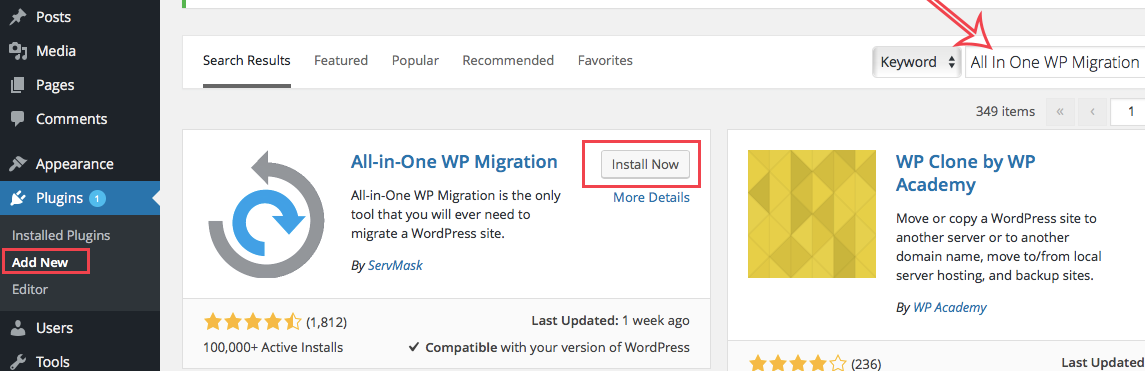Switch to the Featured tab
The height and width of the screenshot is (371, 1145).
[341, 61]
